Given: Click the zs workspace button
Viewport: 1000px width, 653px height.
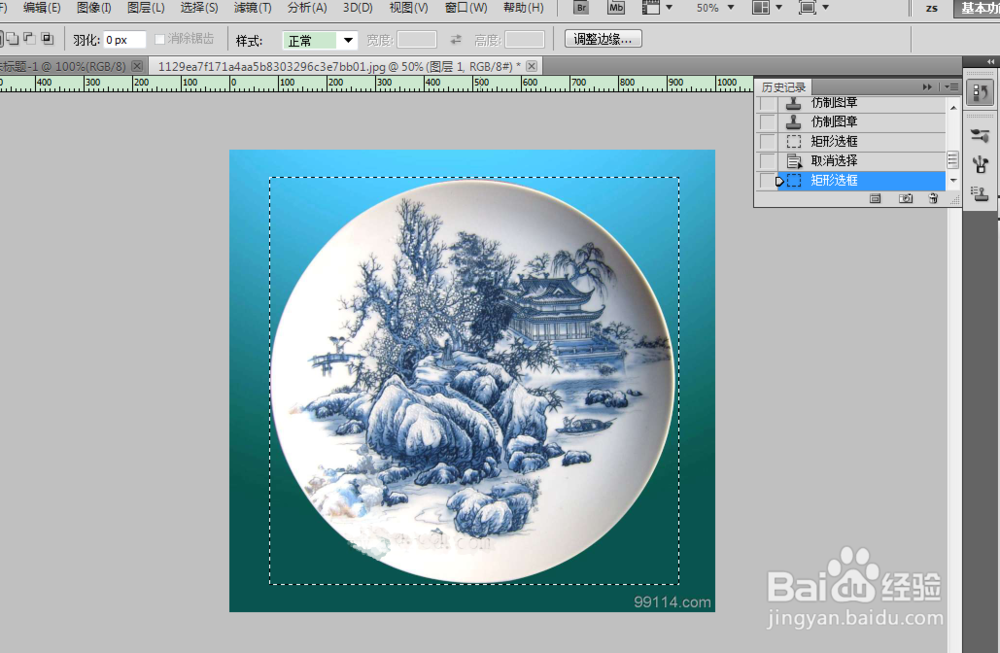Looking at the screenshot, I should click(932, 8).
